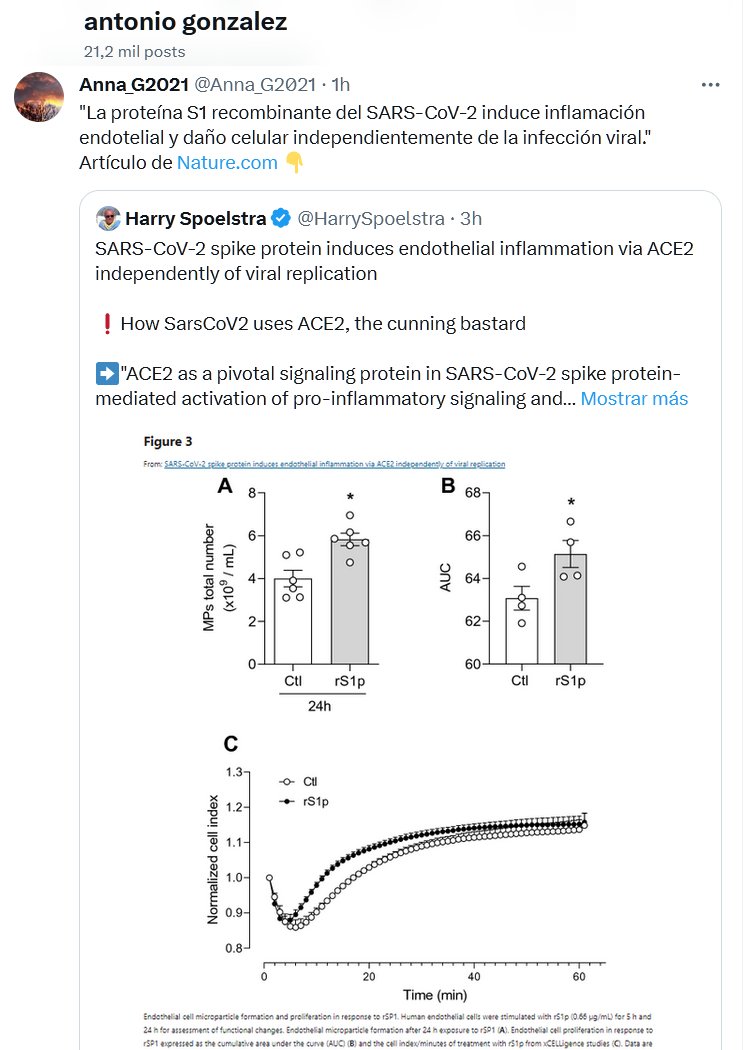Click the @HarrySpoelstra handle
Viewport: 748px width, 1050px height.
click(x=370, y=218)
